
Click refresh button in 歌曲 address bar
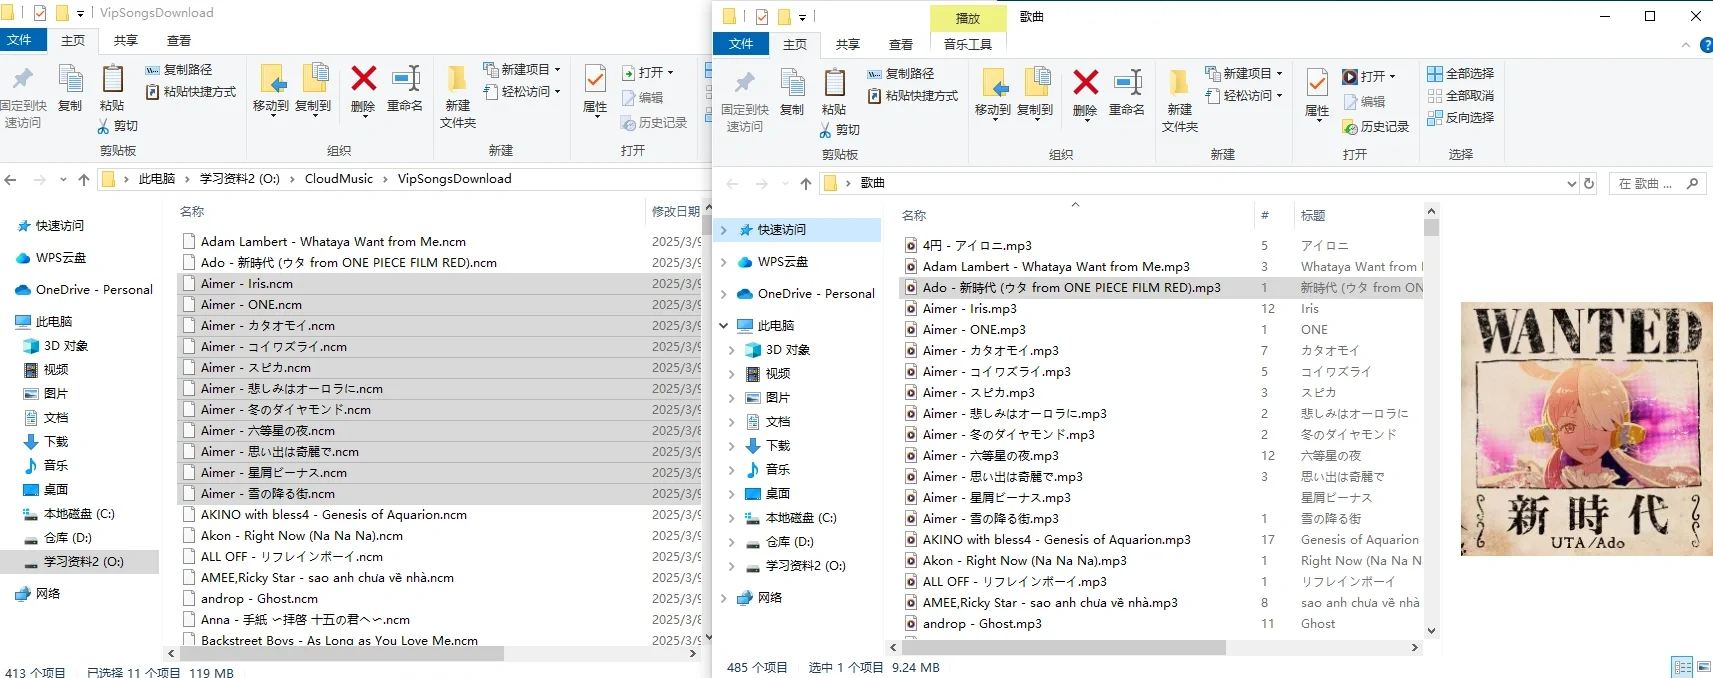[1589, 183]
